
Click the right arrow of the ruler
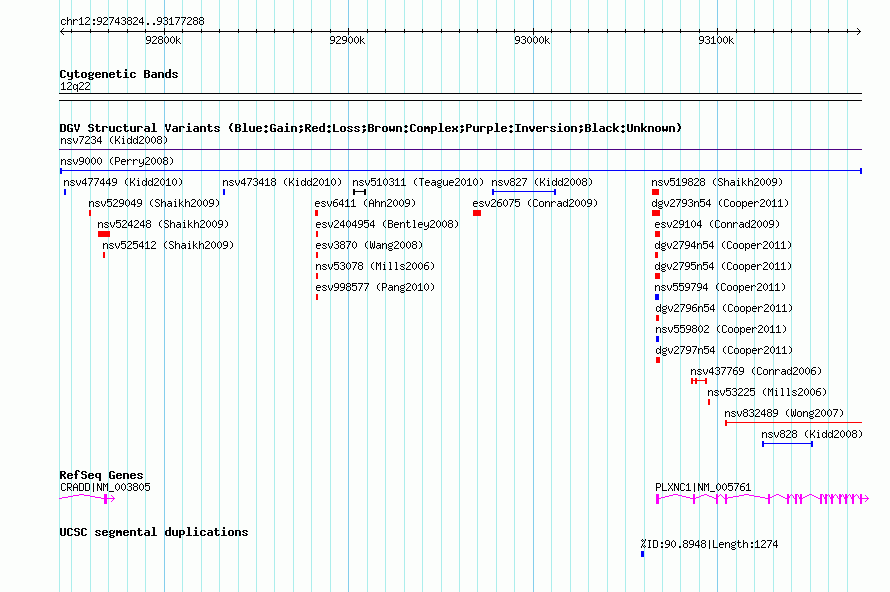point(858,32)
